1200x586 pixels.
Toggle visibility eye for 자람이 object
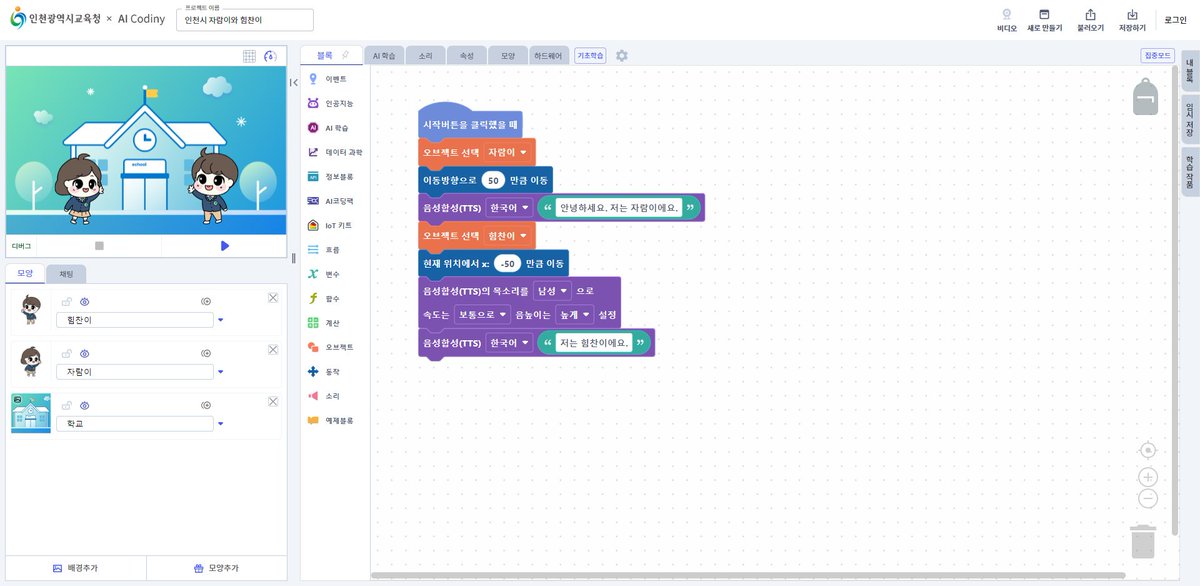[85, 352]
